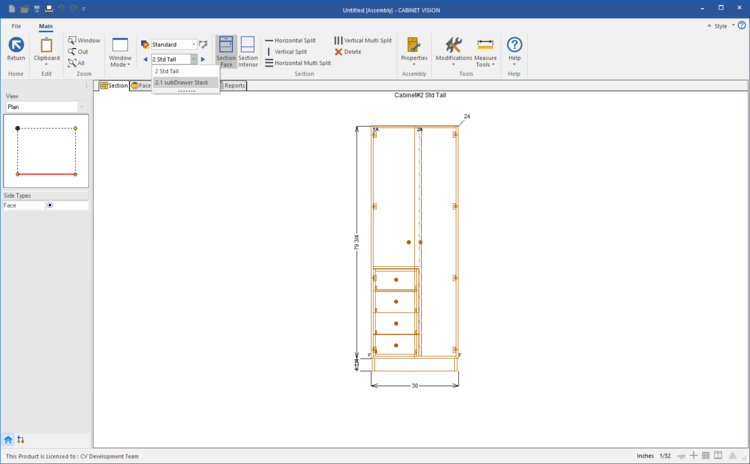
Task: Click Horizontal Split button
Action: [290, 41]
